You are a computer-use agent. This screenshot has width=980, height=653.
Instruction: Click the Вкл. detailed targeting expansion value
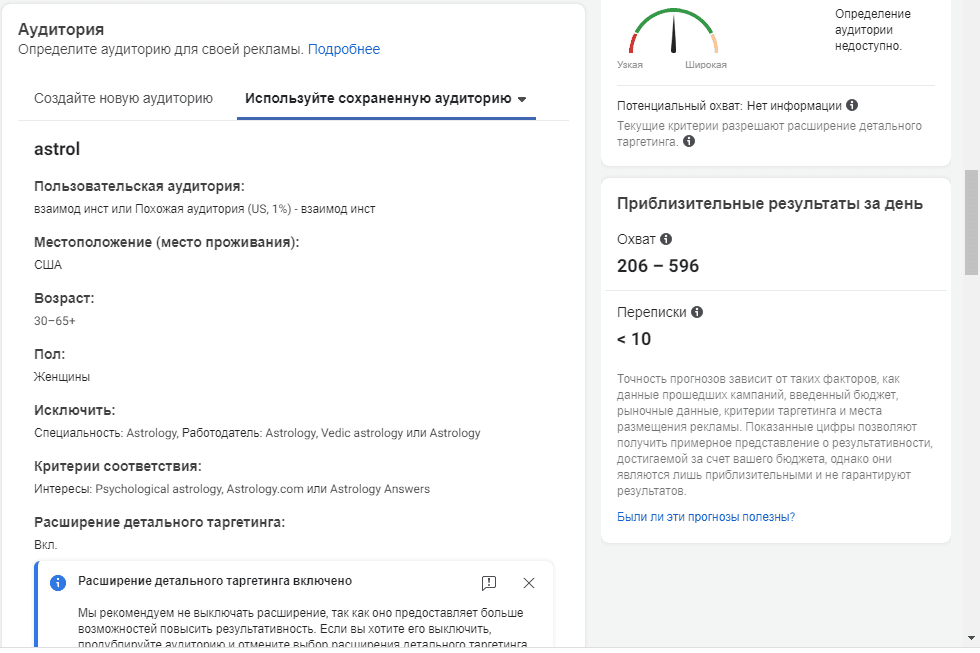click(46, 545)
